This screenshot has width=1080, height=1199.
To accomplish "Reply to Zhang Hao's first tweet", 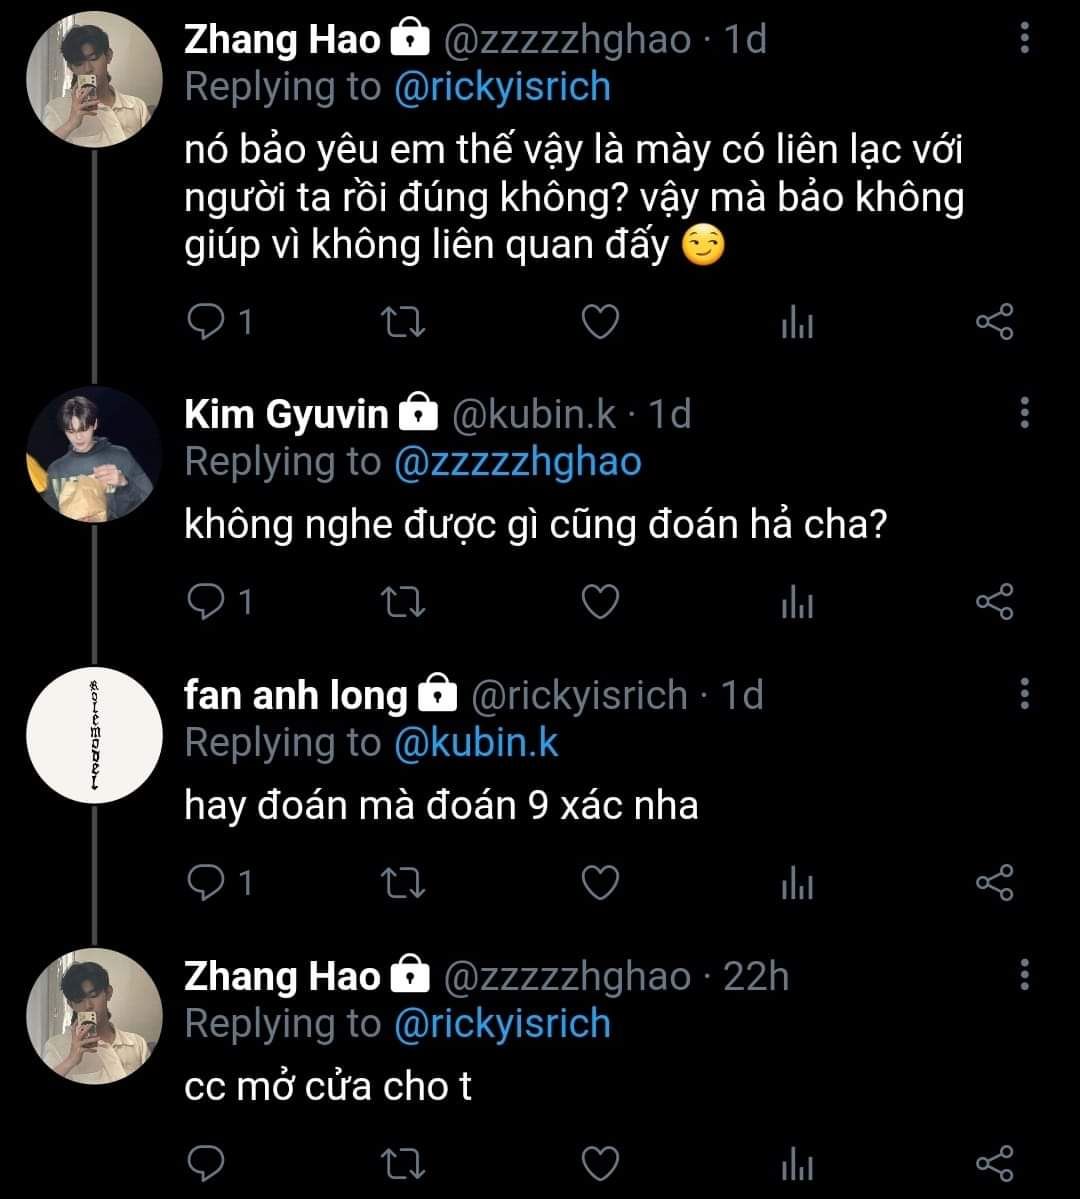I will coord(206,322).
